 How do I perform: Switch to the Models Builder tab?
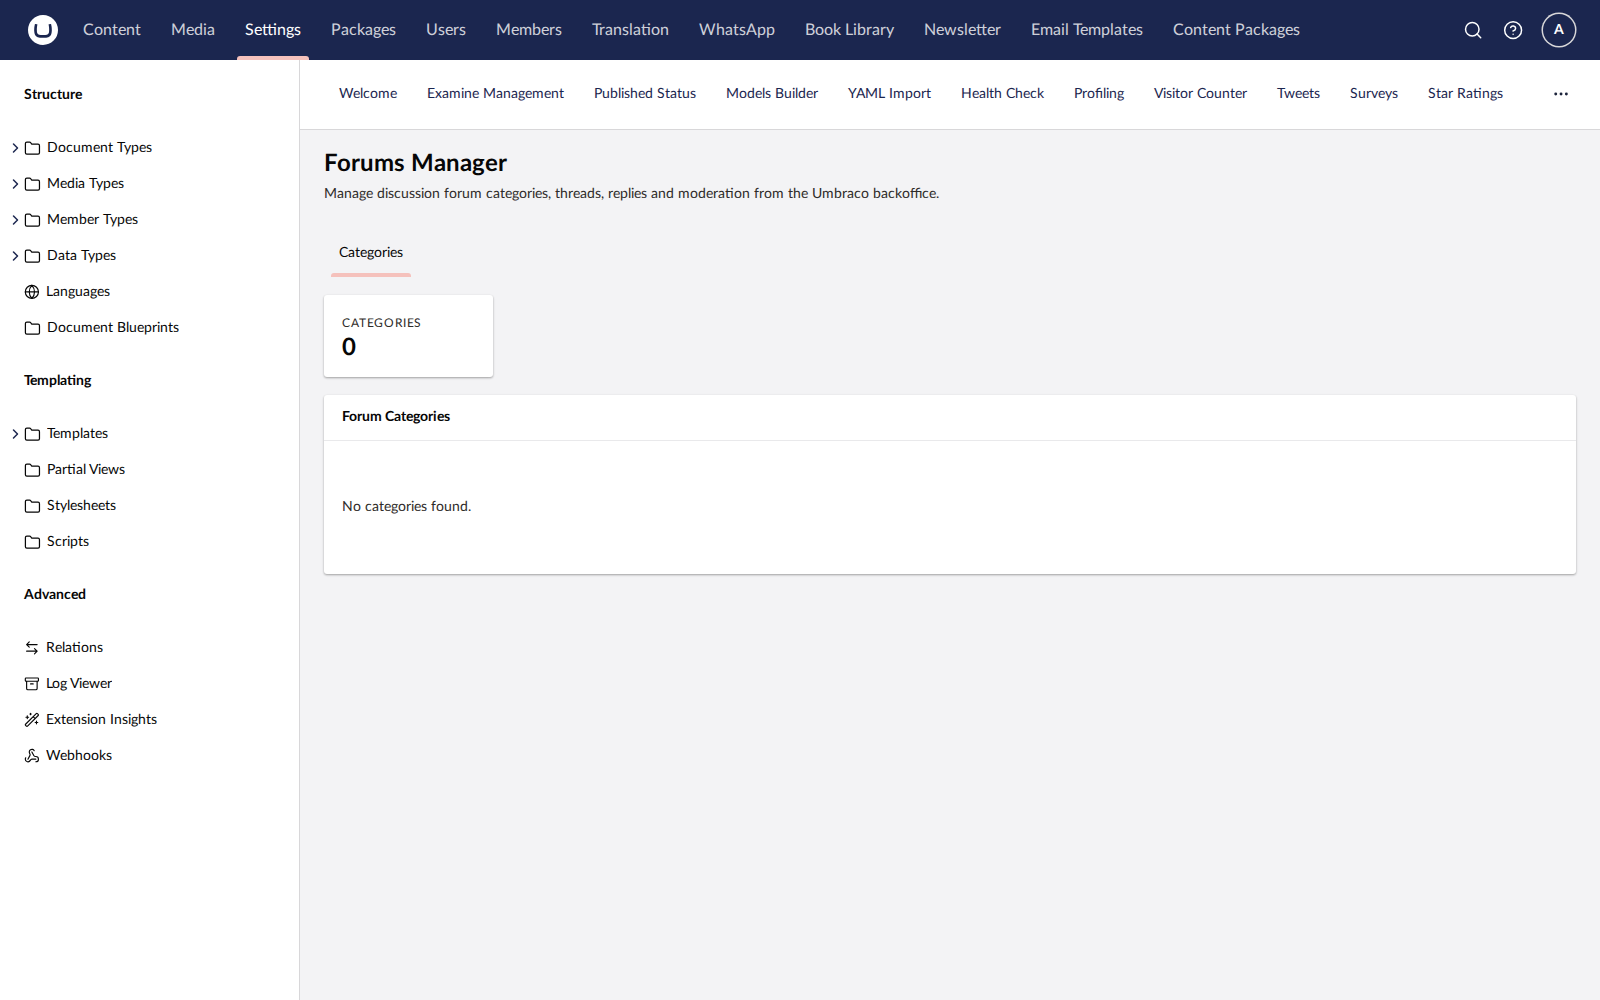point(772,94)
